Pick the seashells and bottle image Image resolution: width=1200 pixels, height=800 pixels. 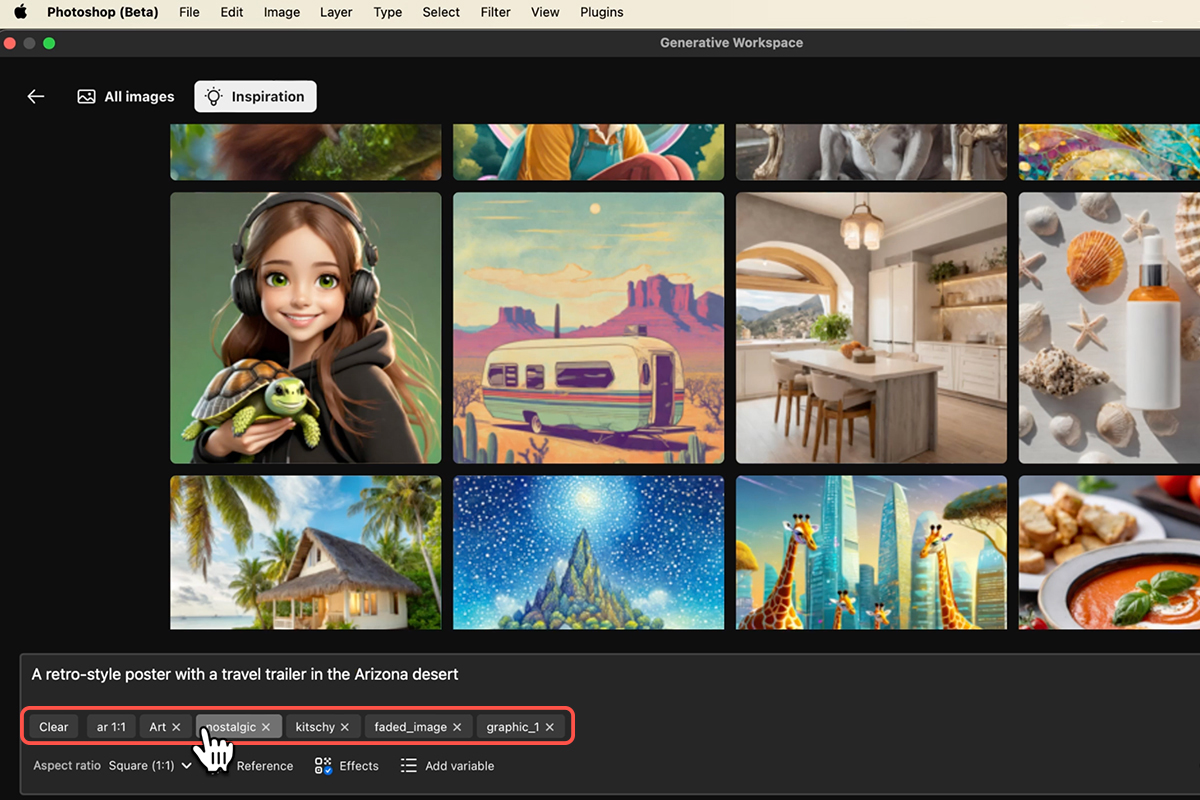[x=1109, y=328]
